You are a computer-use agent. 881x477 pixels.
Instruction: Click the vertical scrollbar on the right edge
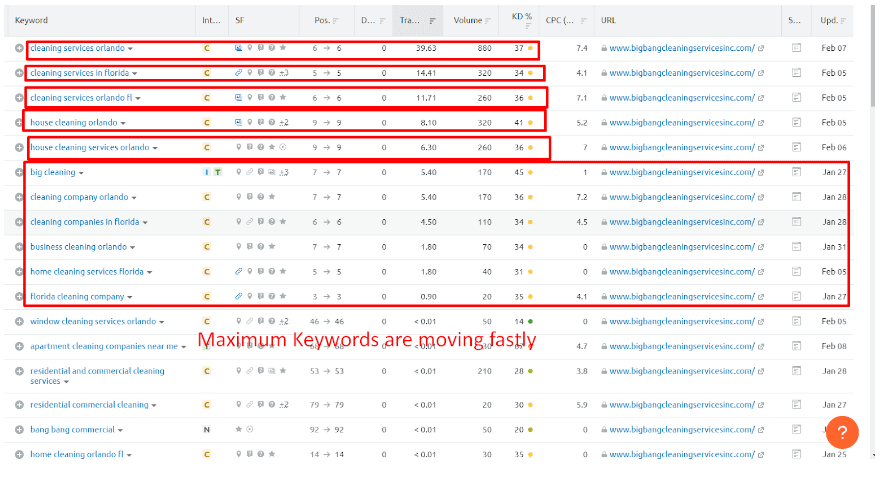pos(873,56)
